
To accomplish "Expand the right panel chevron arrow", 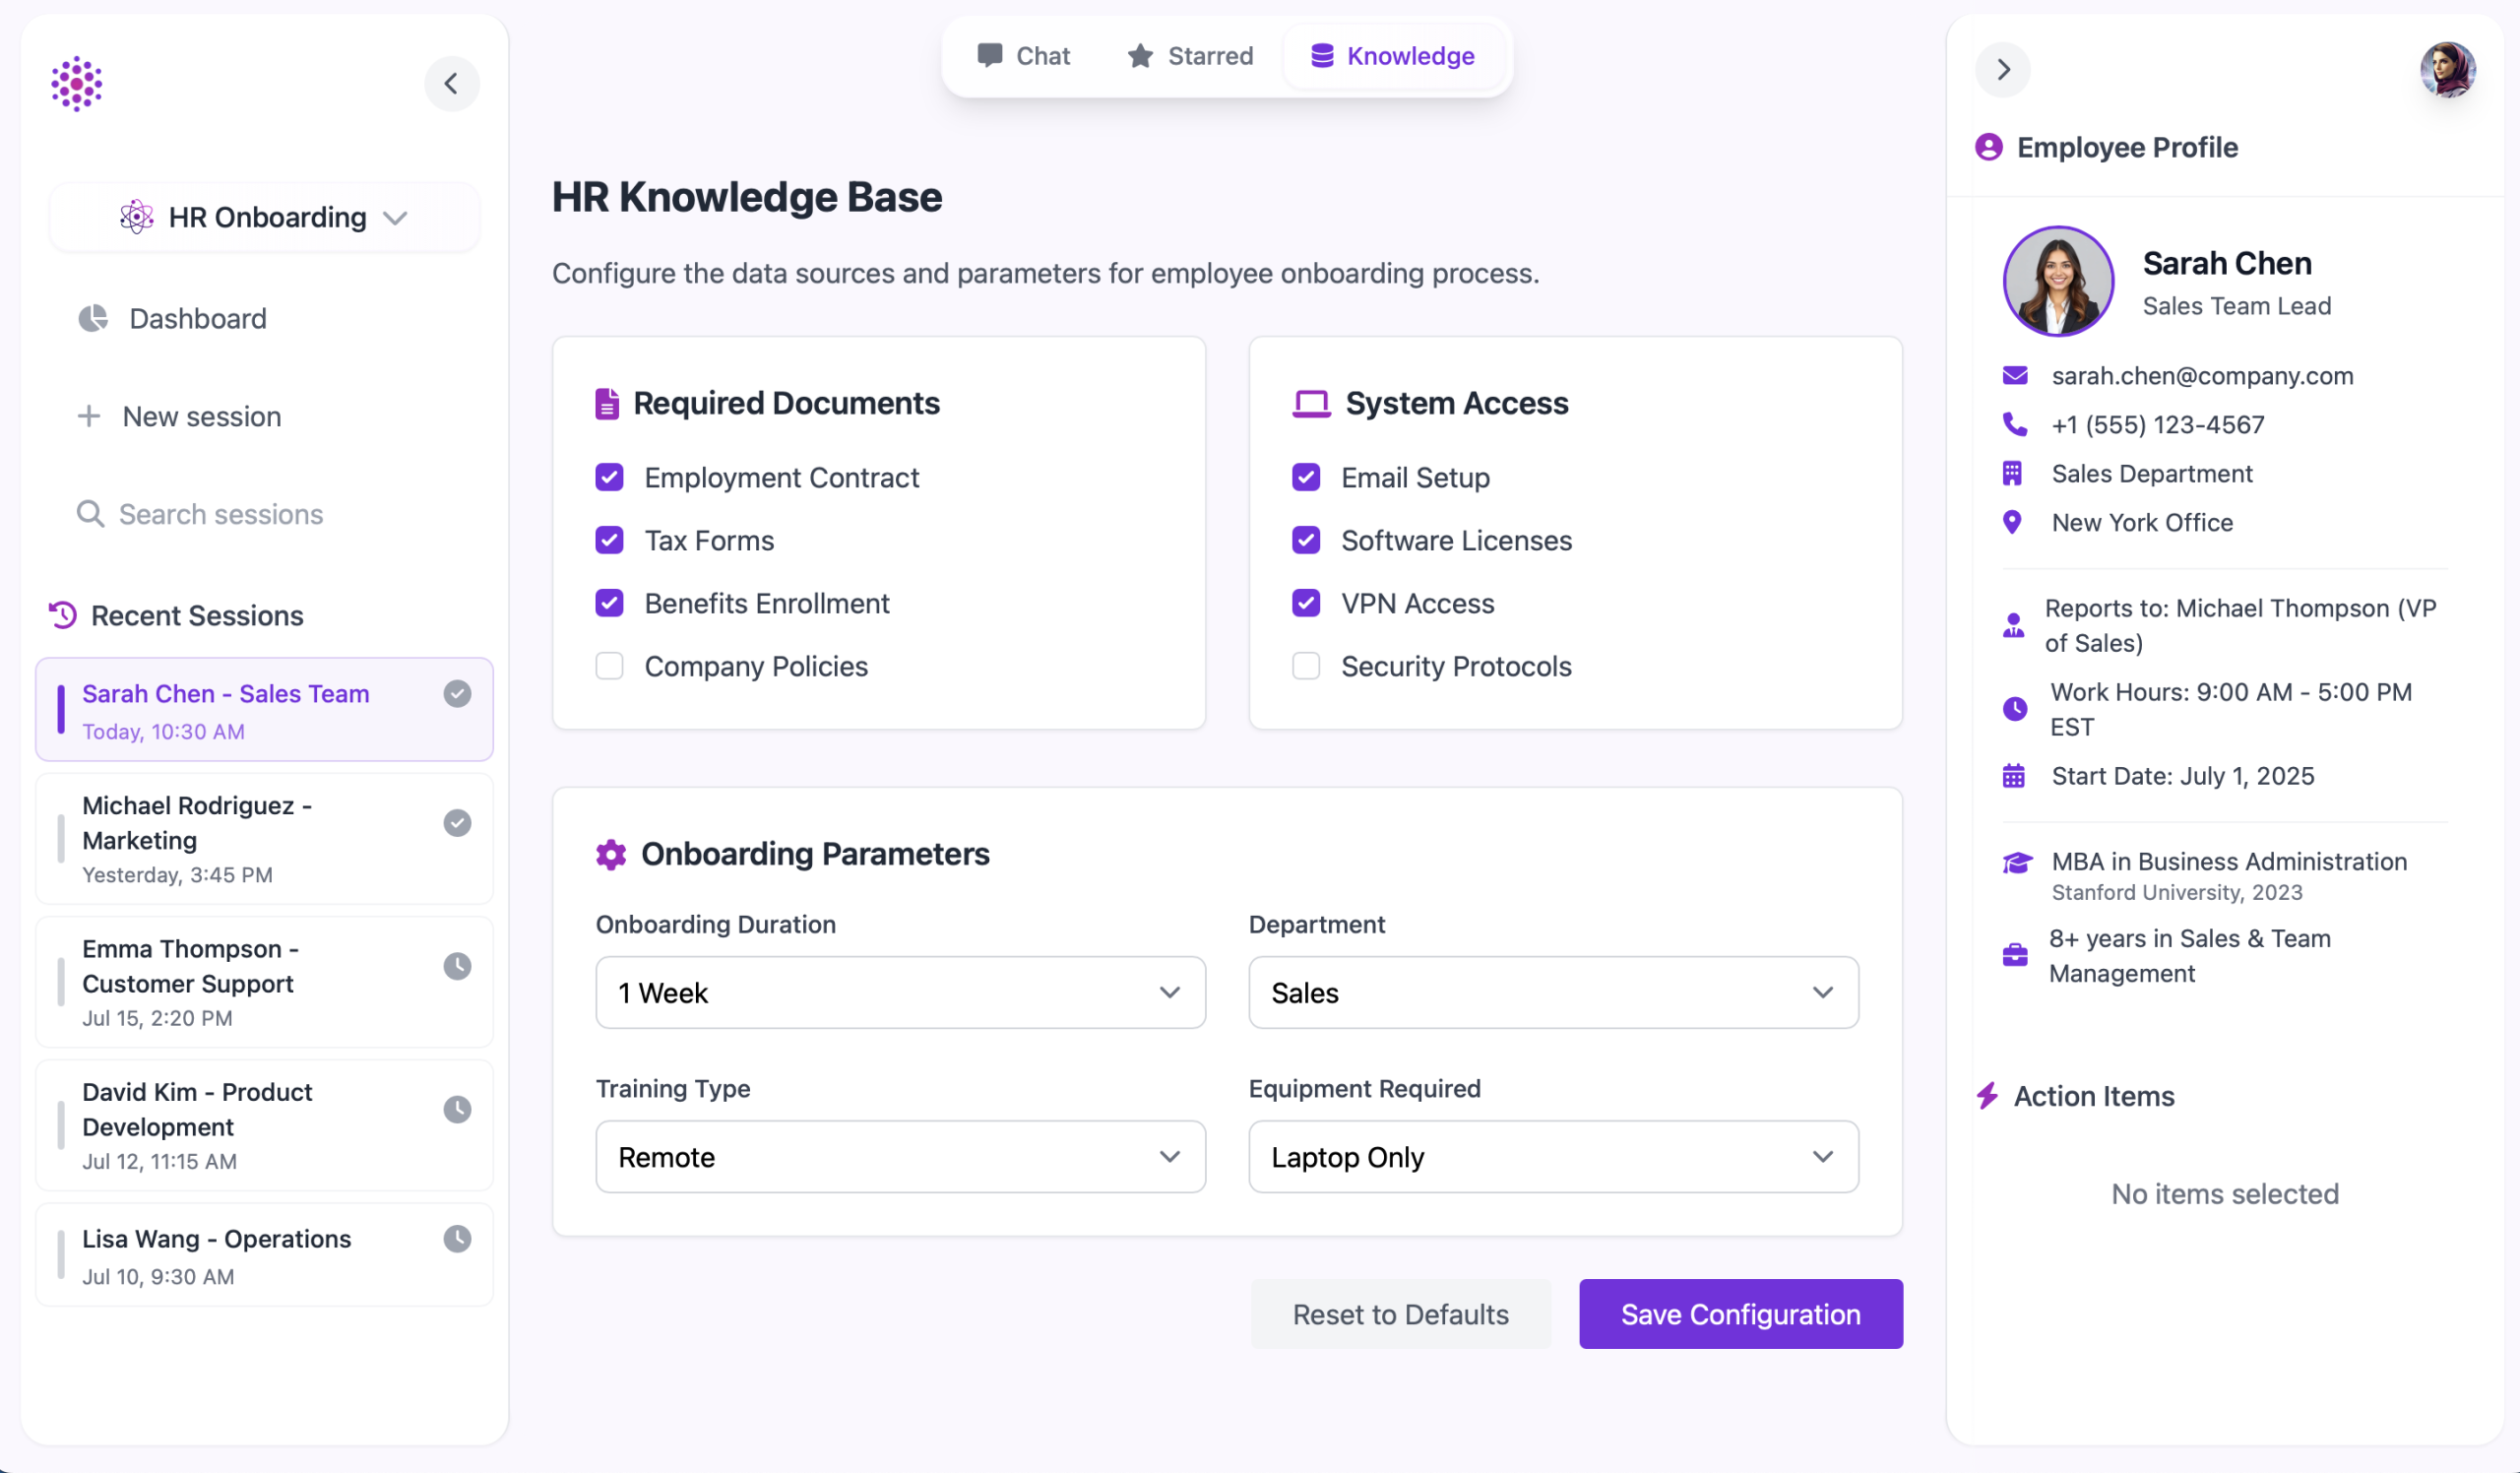I will point(2002,69).
